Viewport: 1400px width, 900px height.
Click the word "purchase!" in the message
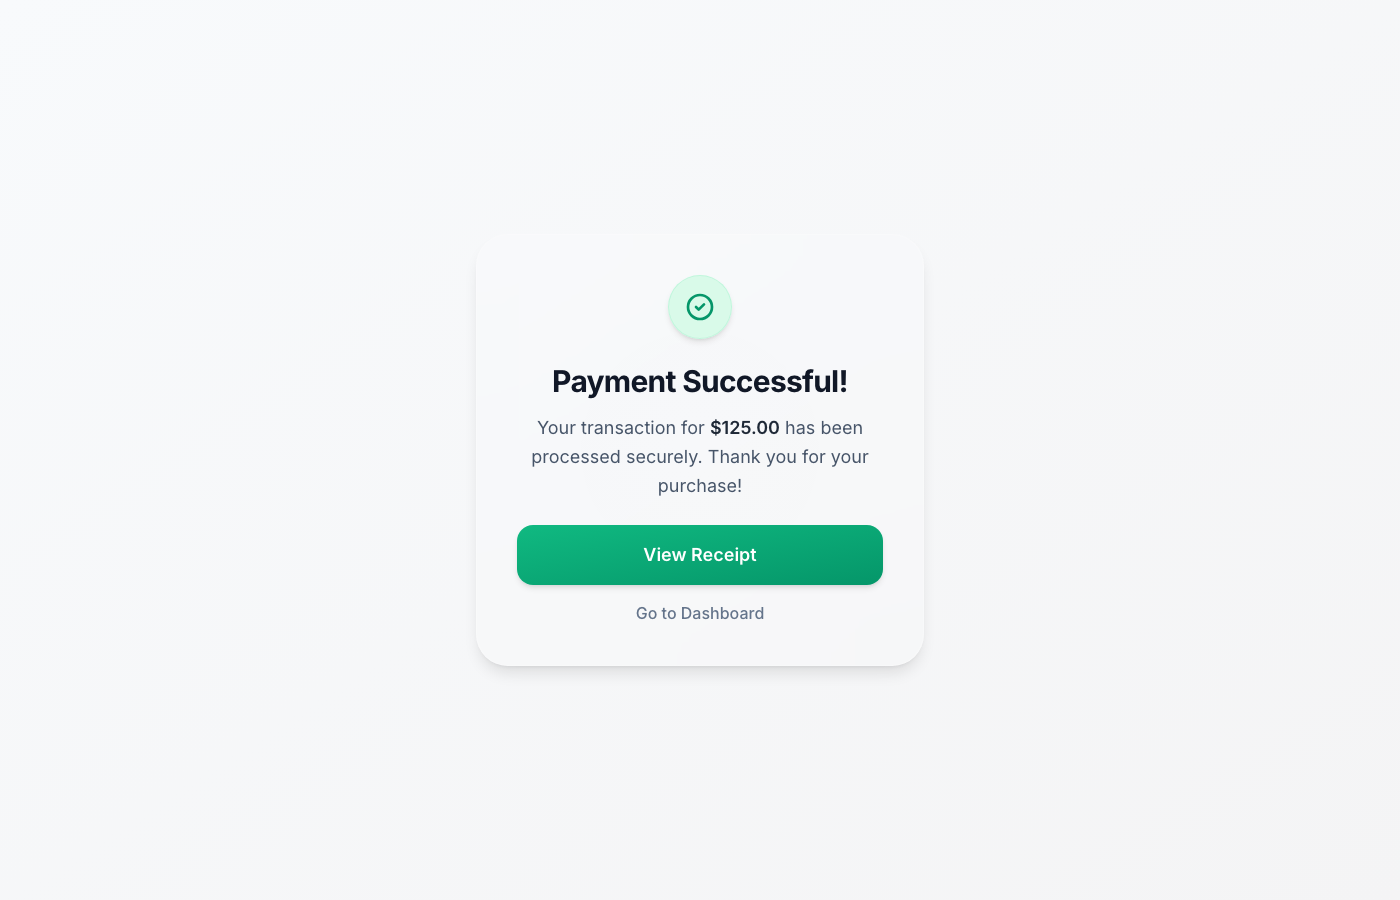pos(700,486)
